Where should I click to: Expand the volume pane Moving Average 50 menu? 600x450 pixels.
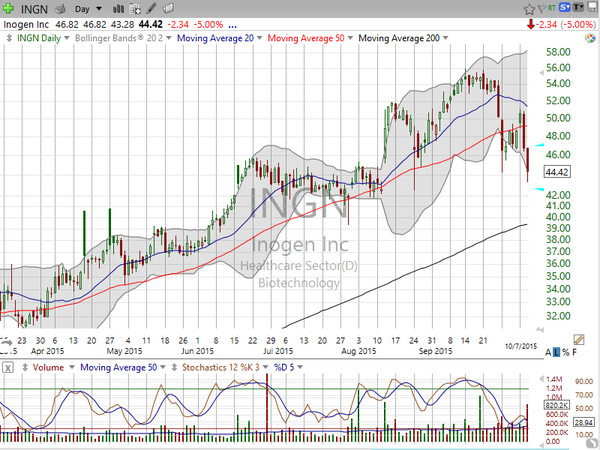(x=163, y=367)
